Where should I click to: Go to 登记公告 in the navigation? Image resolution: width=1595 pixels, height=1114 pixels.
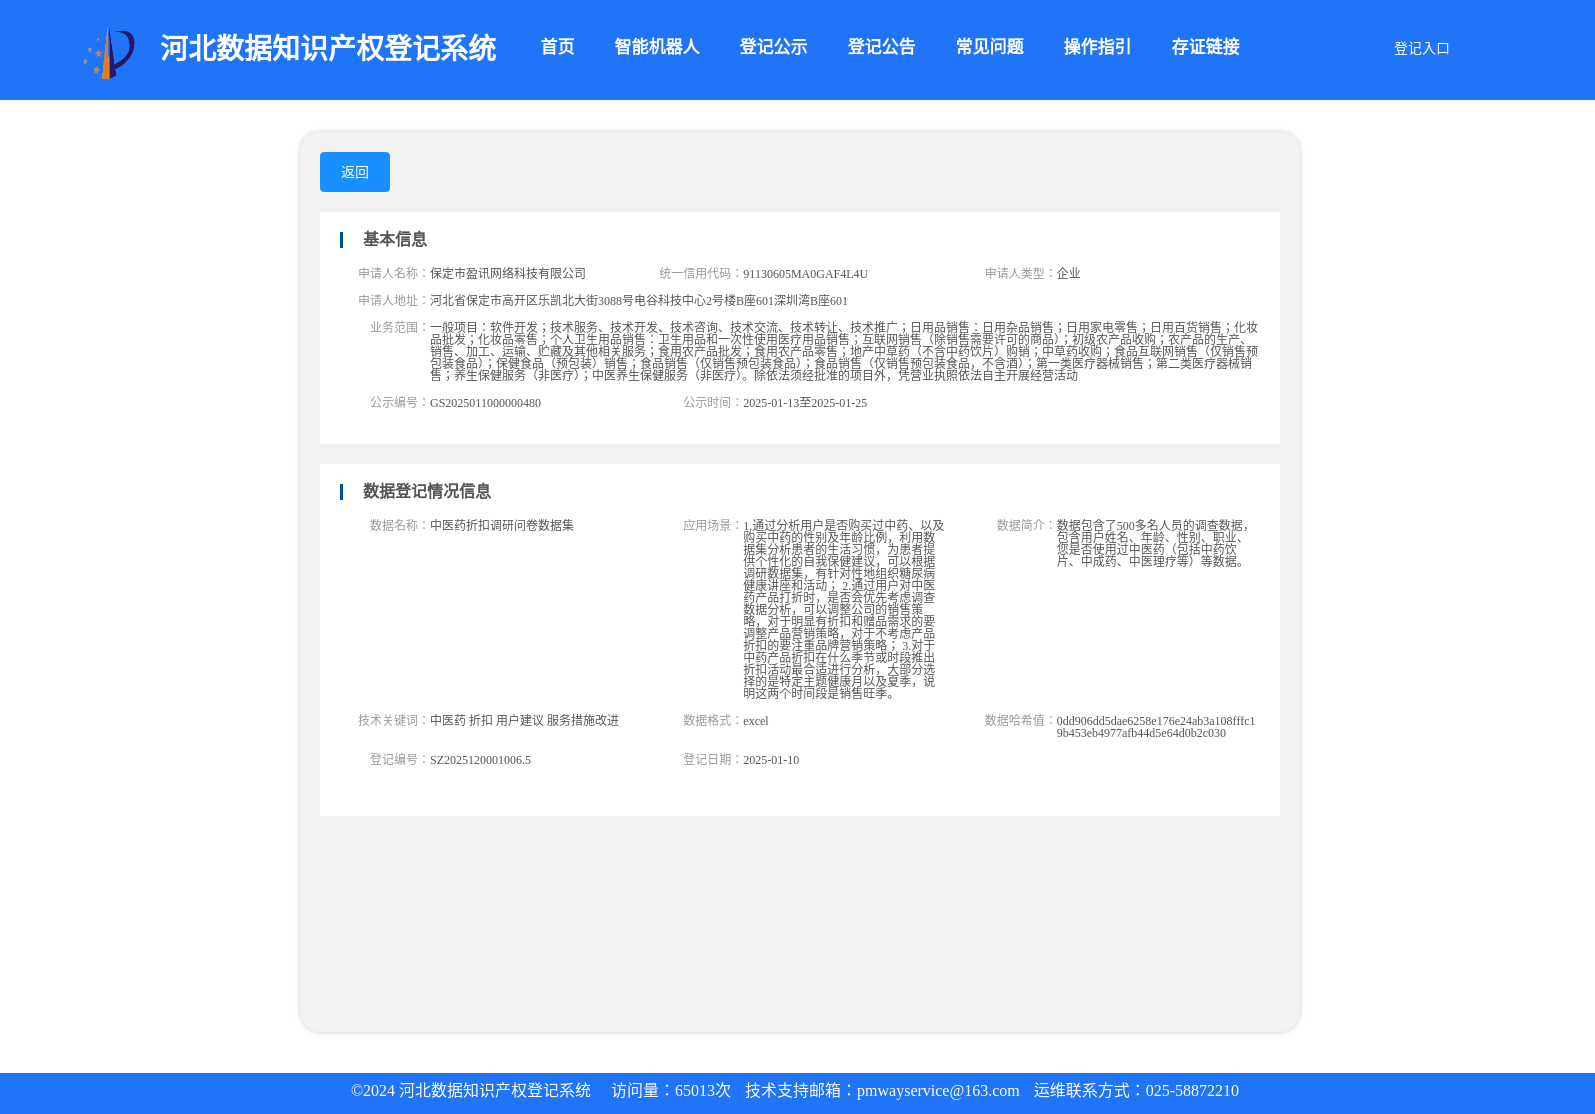pos(881,47)
